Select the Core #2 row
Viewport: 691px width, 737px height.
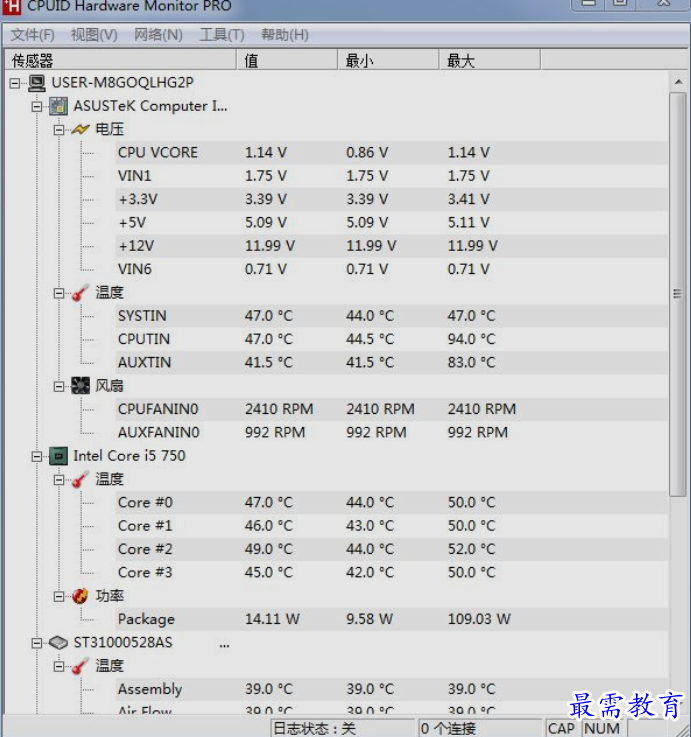[392, 549]
